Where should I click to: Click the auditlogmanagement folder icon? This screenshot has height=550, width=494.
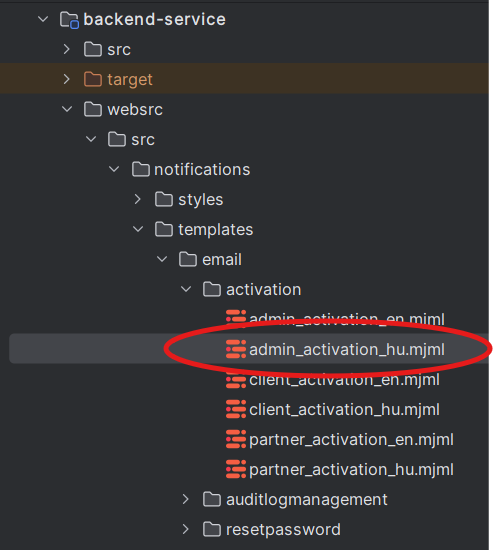[212, 499]
